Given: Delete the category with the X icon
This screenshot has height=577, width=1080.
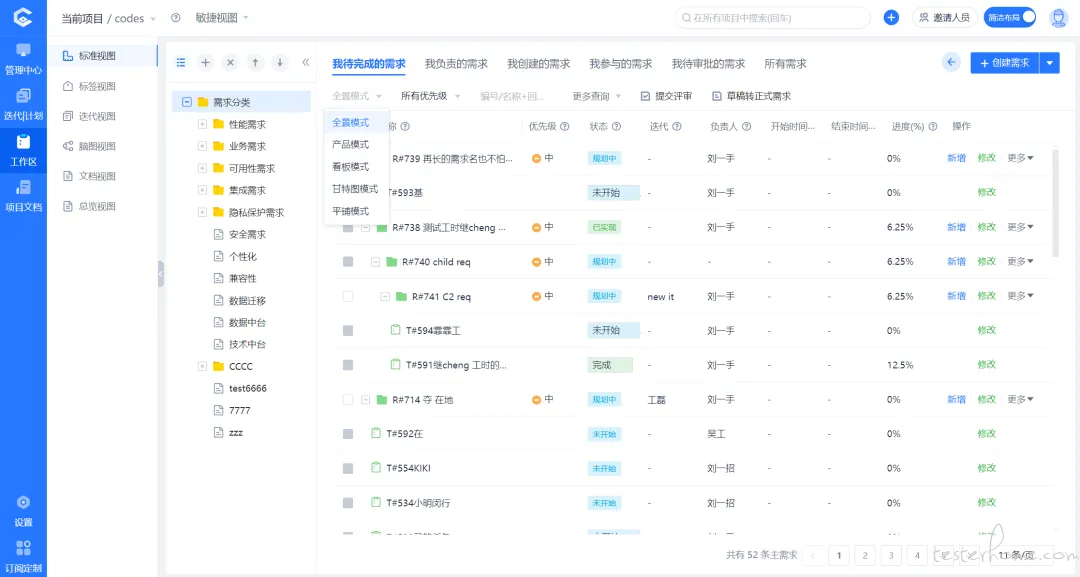Looking at the screenshot, I should click(230, 63).
